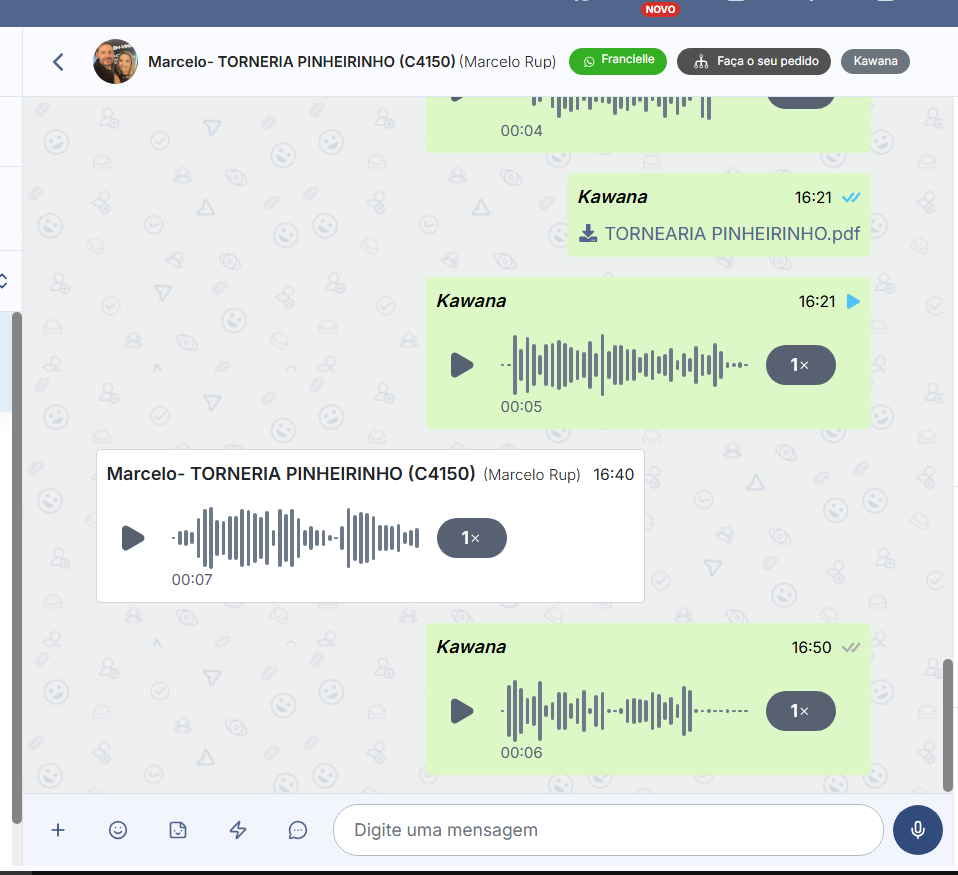Image resolution: width=958 pixels, height=875 pixels.
Task: Change playback speed on the 00:05 audio
Action: point(800,365)
